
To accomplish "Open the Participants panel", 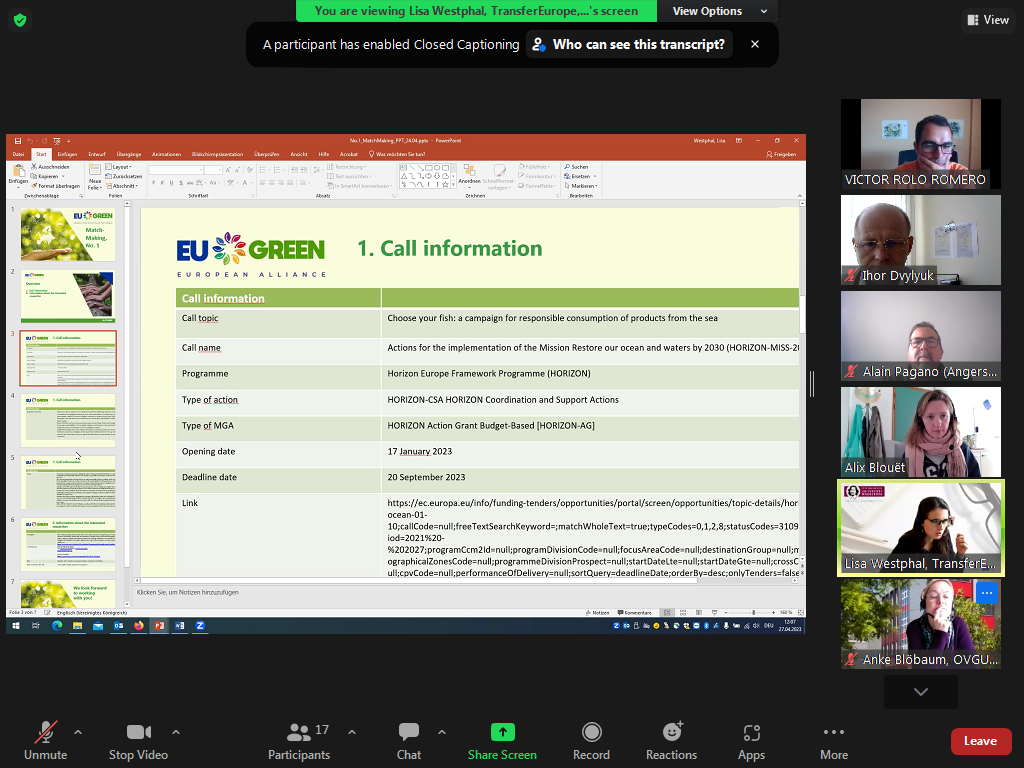I will click(299, 741).
